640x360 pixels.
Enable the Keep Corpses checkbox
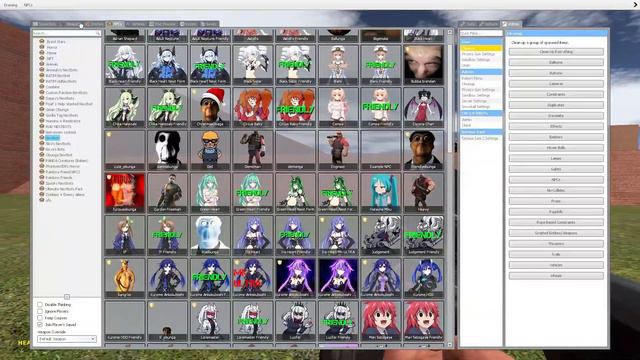tap(40, 318)
